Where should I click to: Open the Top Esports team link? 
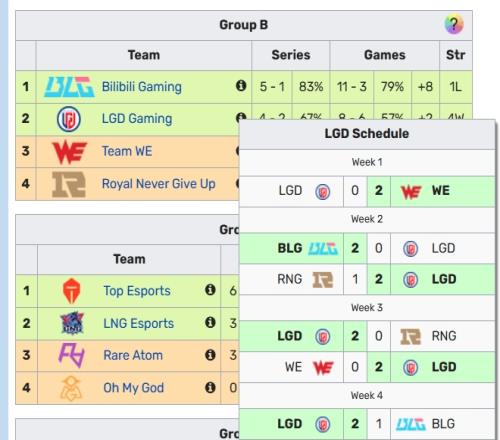click(137, 291)
